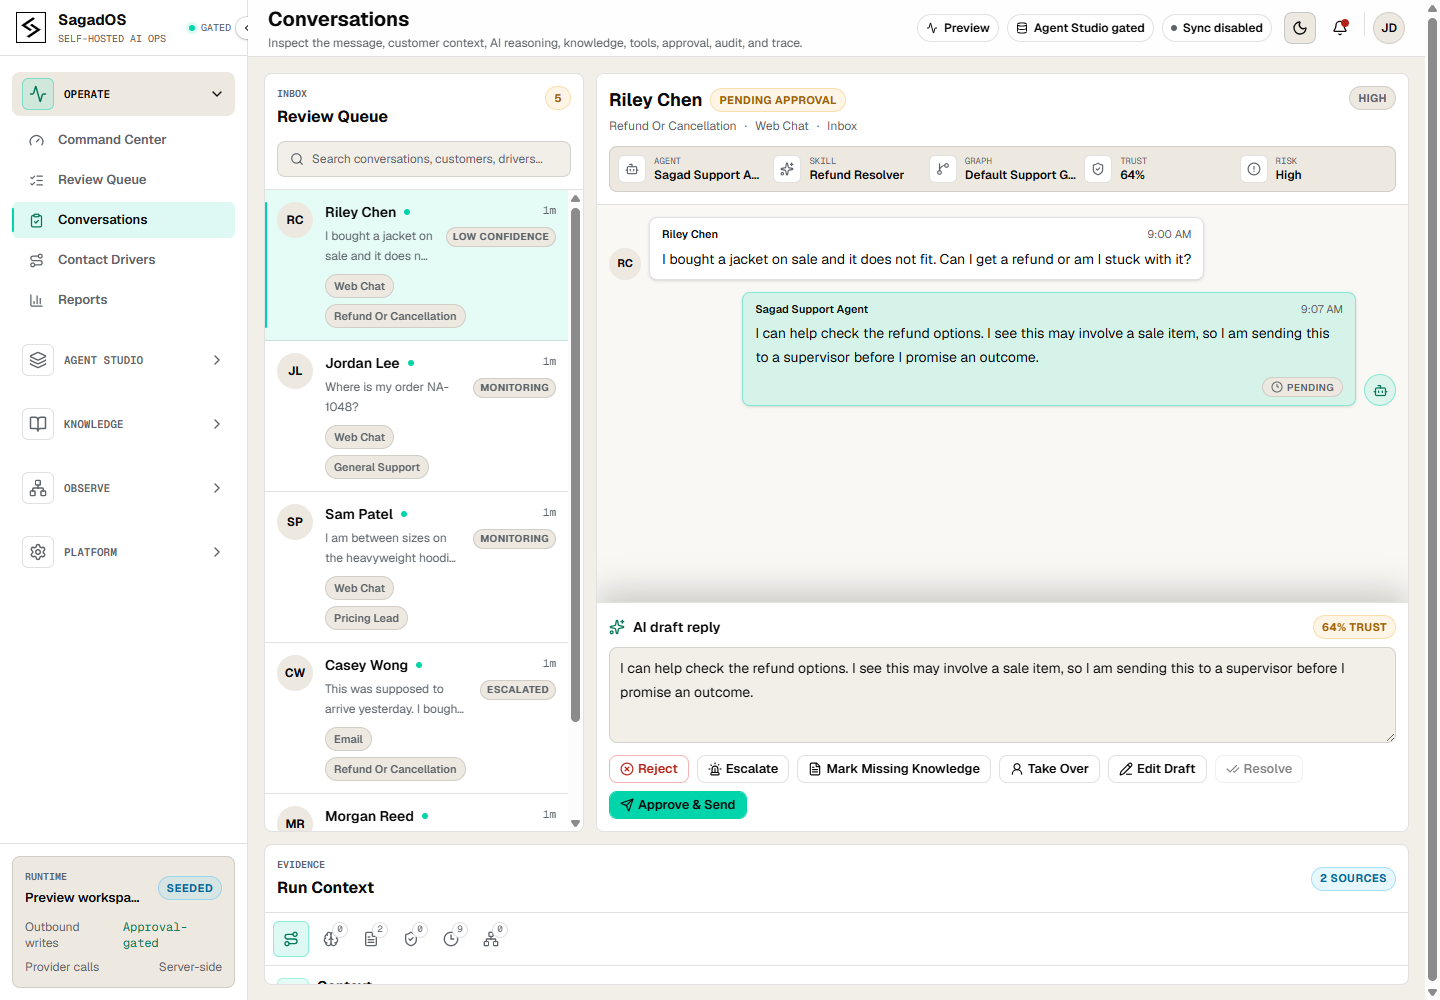Click the Take Over button
The image size is (1440, 1000).
click(x=1050, y=769)
